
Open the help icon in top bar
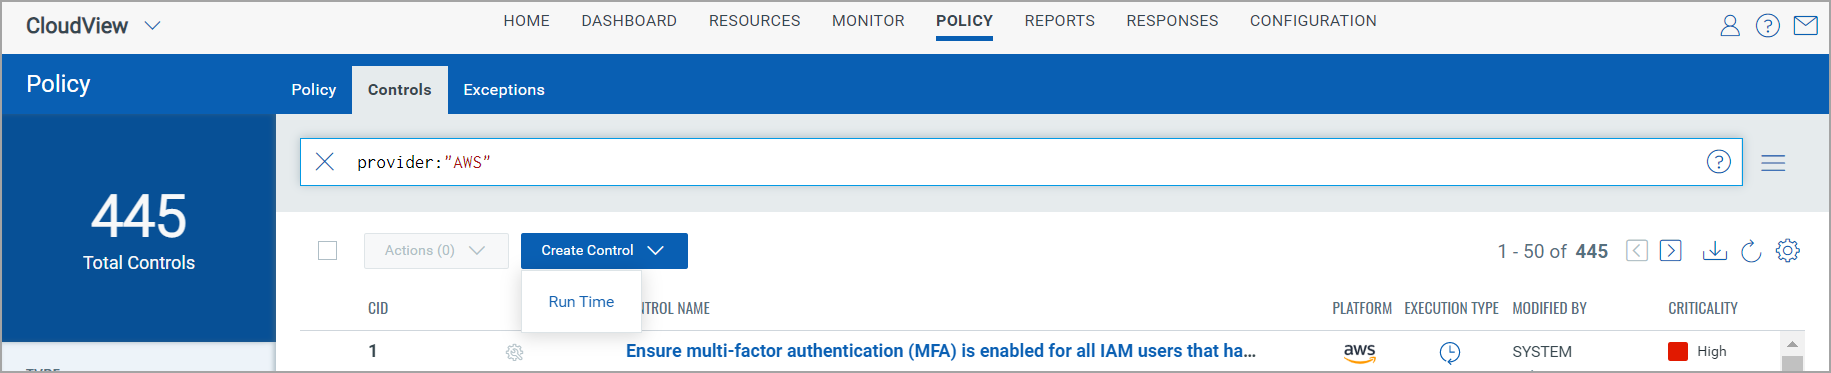point(1768,26)
